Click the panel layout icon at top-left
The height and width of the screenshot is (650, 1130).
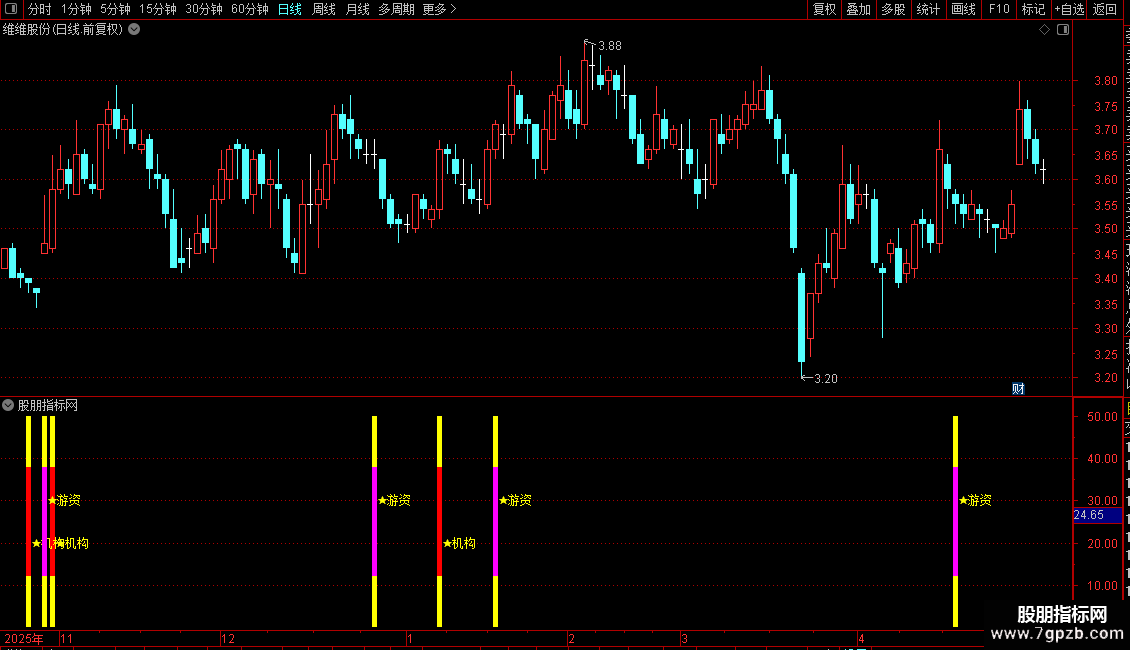coord(11,9)
